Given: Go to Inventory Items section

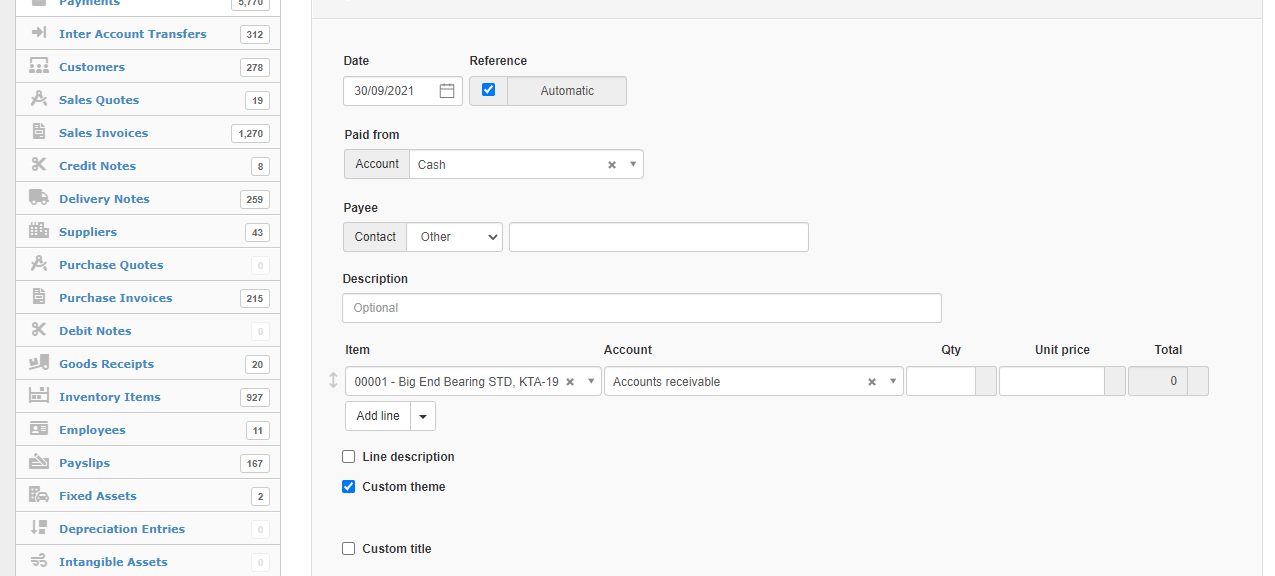Looking at the screenshot, I should pyautogui.click(x=109, y=397).
